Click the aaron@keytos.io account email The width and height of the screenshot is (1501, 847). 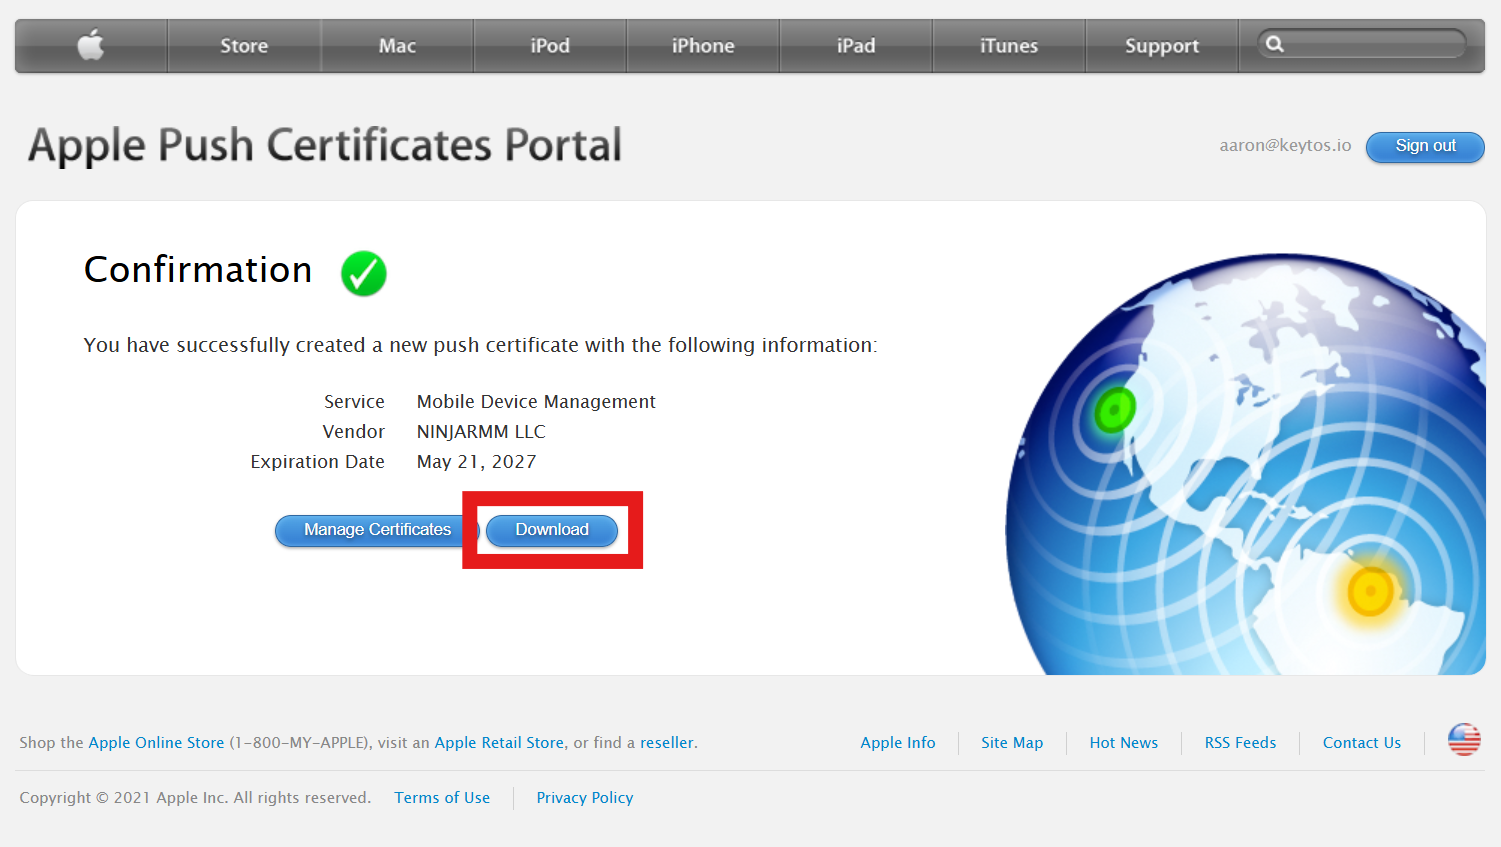[x=1285, y=146]
